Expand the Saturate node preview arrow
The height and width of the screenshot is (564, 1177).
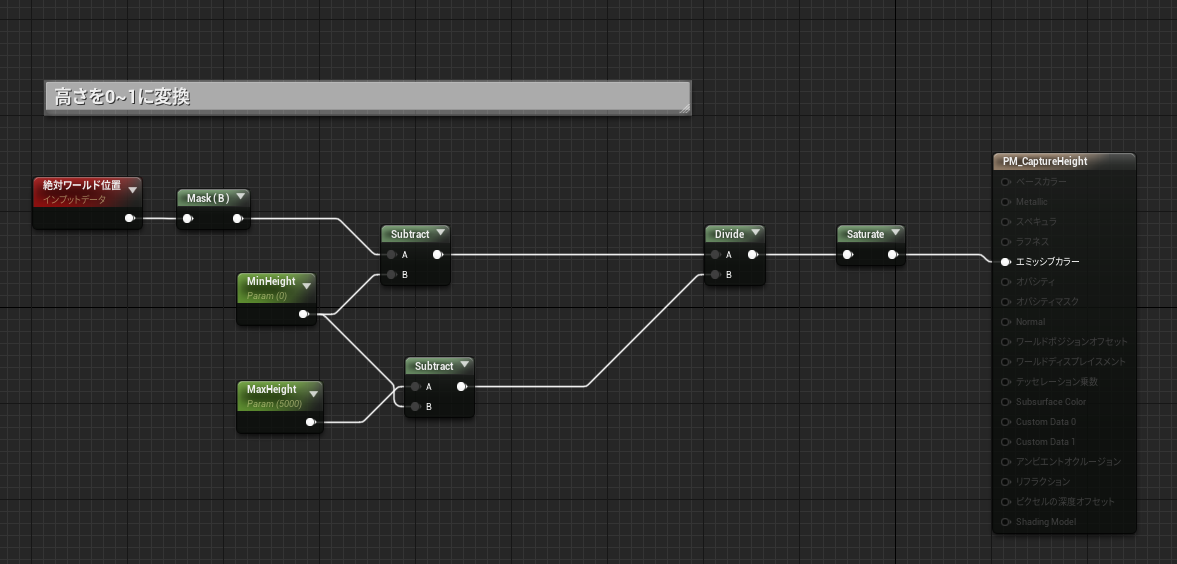(895, 234)
